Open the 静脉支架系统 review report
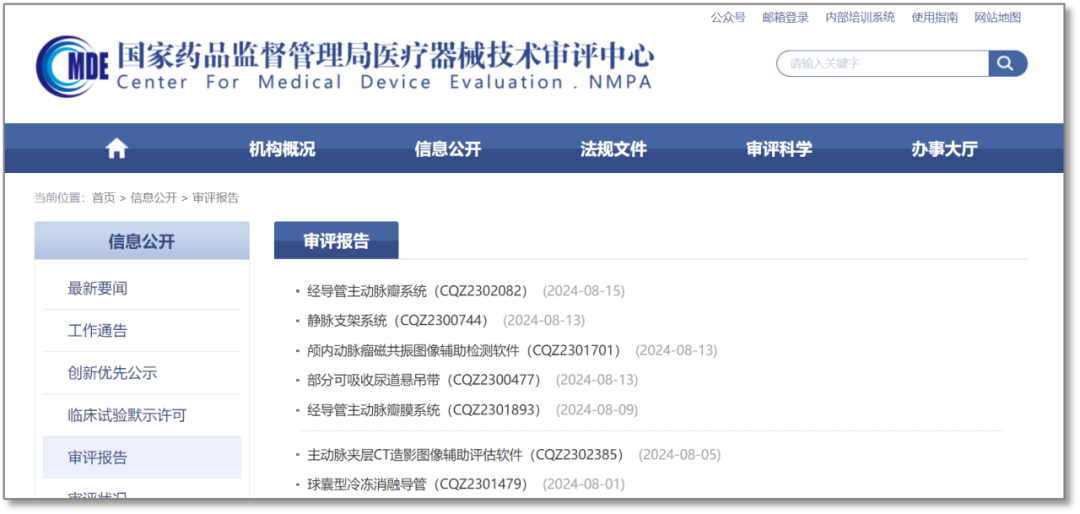Screen dimensions: 1080x514 [x=397, y=320]
